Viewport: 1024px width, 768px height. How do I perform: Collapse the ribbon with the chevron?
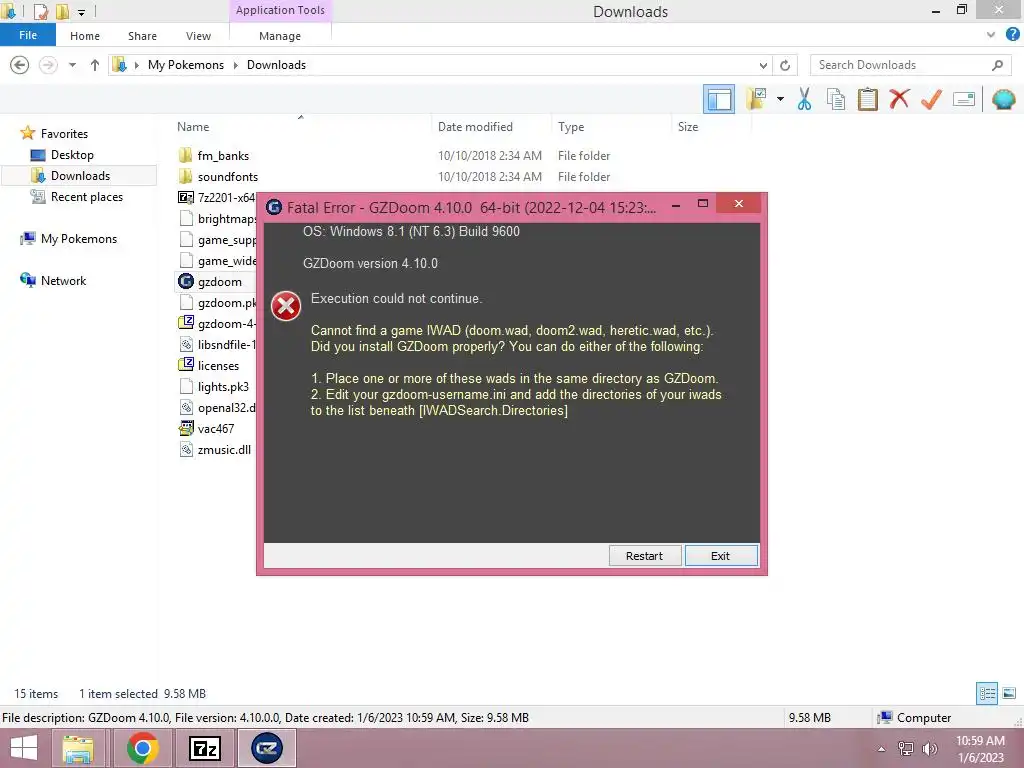point(991,35)
